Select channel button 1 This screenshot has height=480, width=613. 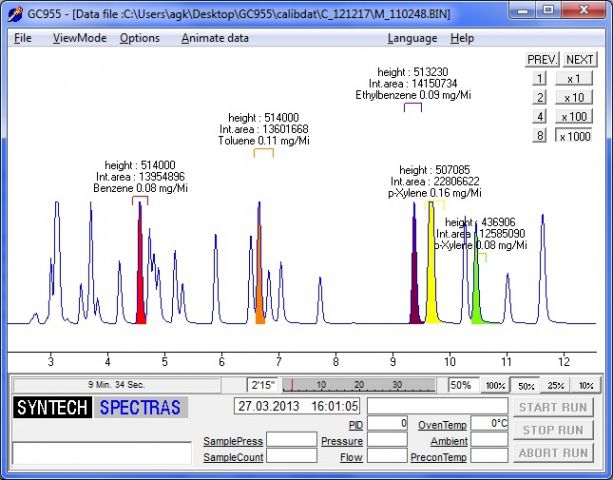(x=540, y=79)
